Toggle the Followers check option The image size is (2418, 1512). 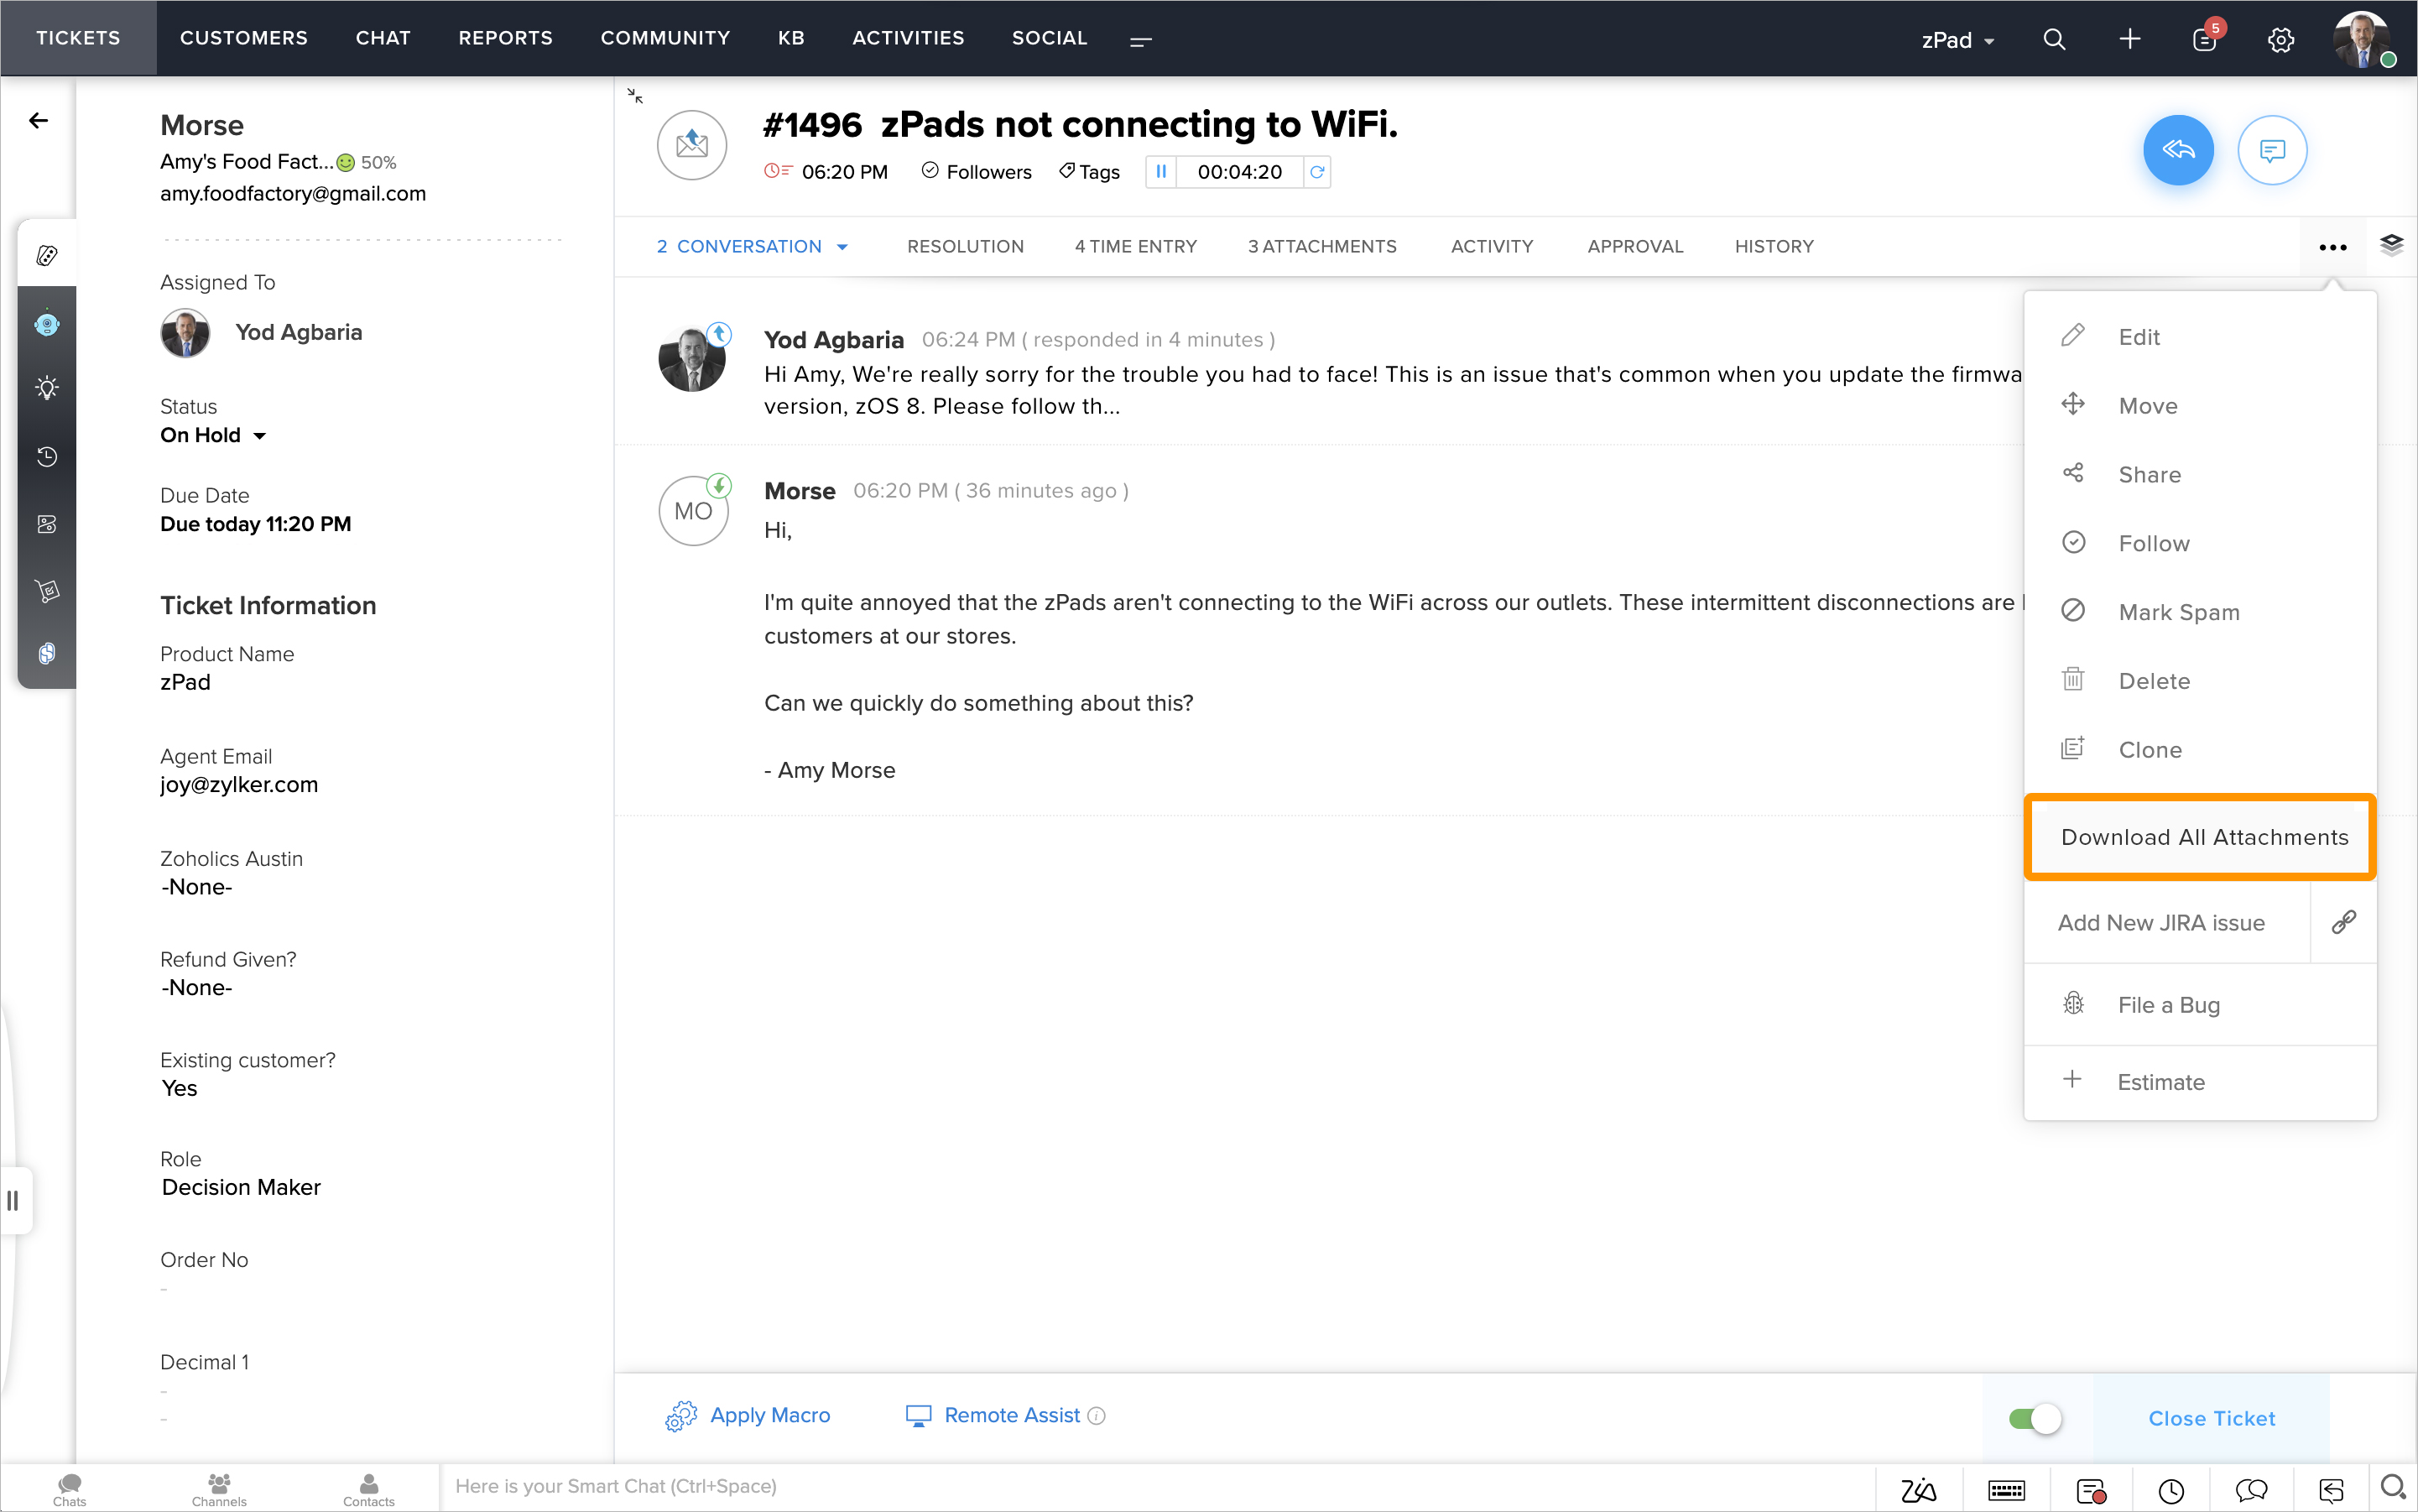click(976, 172)
